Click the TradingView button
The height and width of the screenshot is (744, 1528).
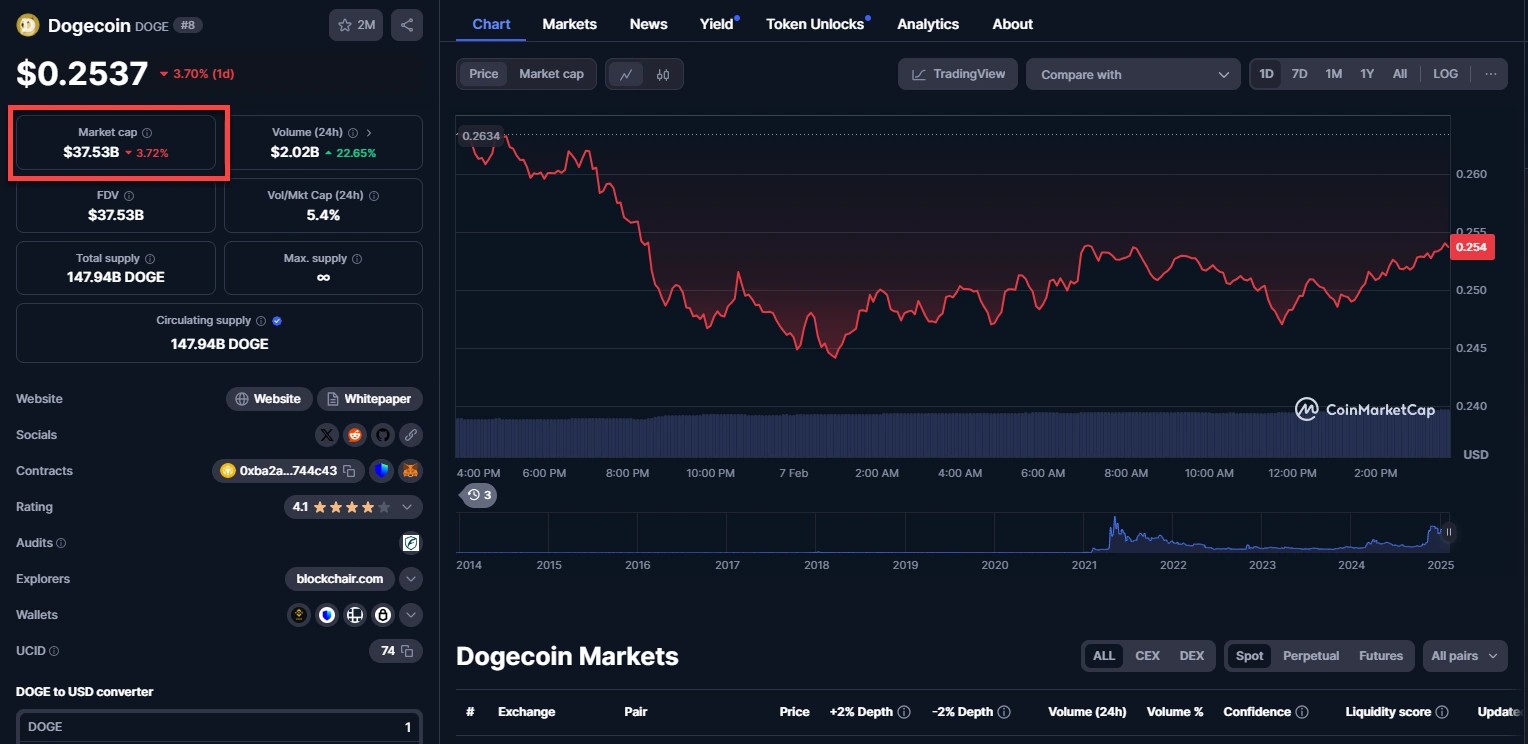pos(958,74)
